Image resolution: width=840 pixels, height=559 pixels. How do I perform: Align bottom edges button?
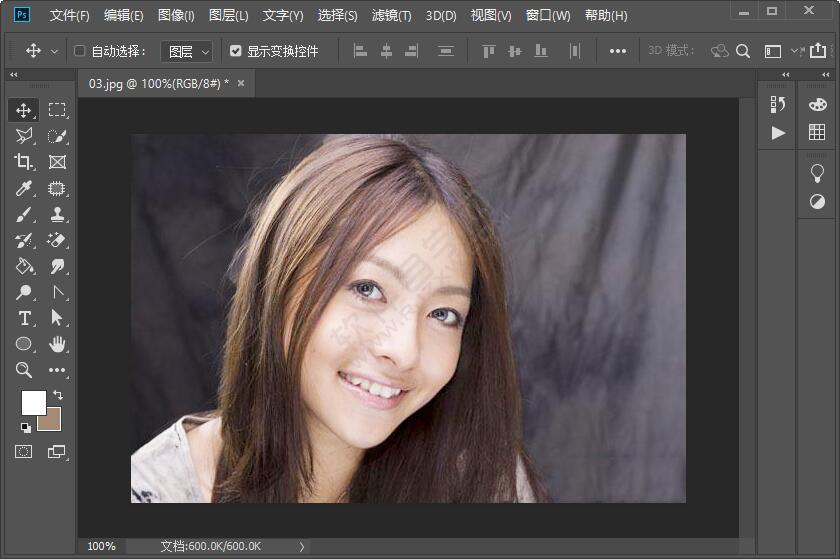tap(541, 51)
